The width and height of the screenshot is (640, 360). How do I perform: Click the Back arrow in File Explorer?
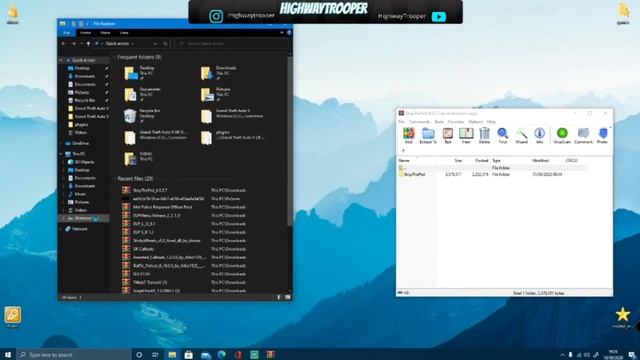(64, 44)
